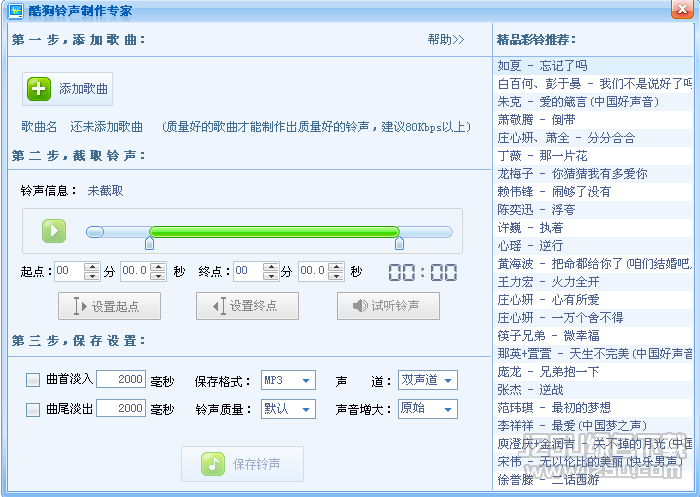Viewport: 700px width, 497px height.
Task: Open the 铃声质量 默认 dropdown
Action: click(x=288, y=409)
